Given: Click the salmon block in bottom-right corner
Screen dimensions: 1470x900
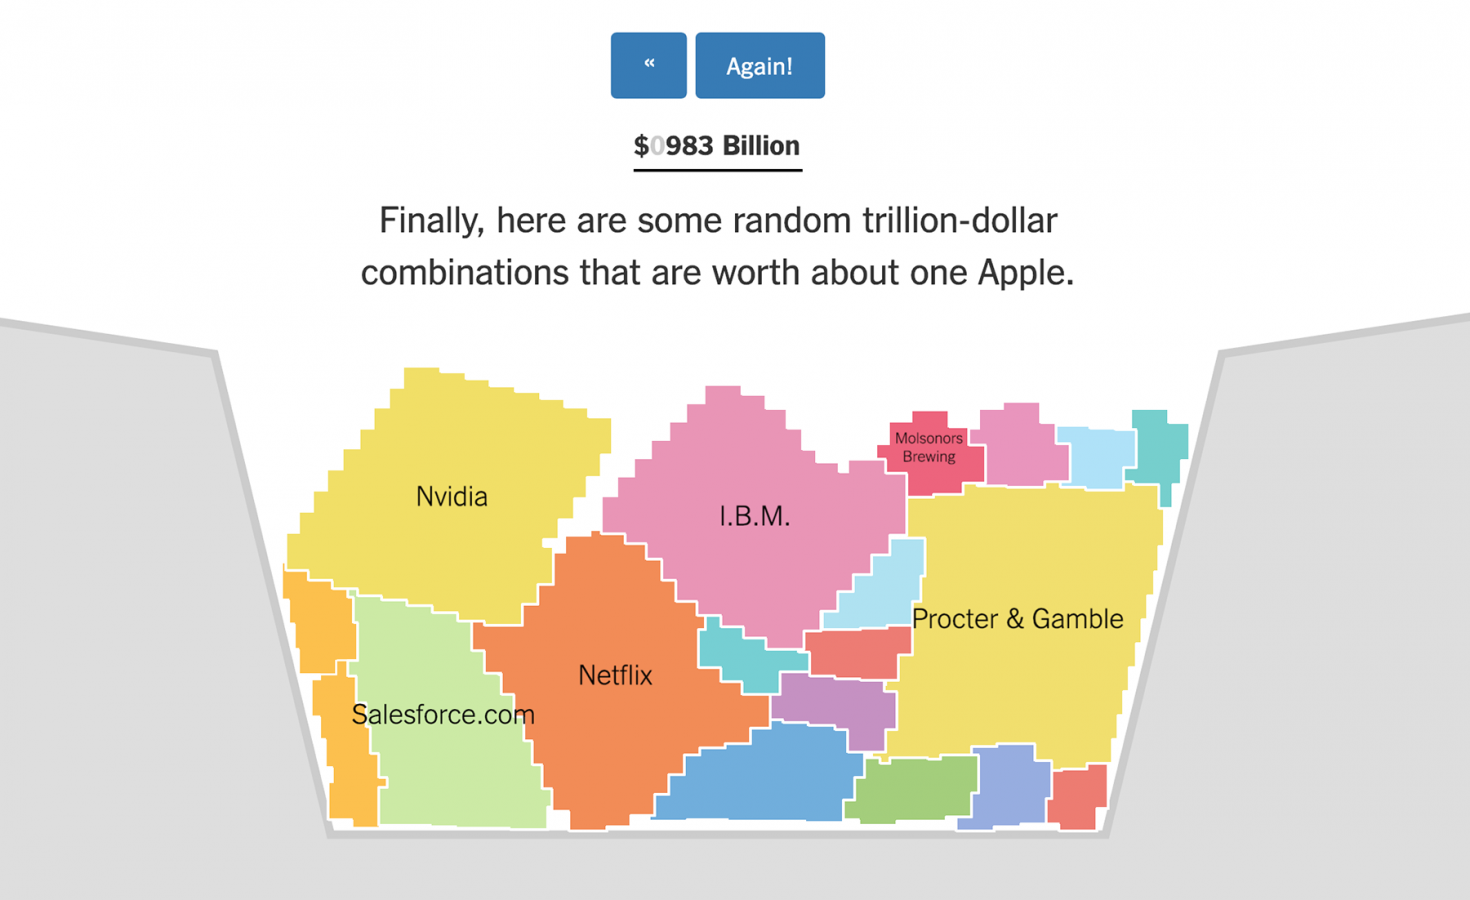Looking at the screenshot, I should tap(1080, 797).
